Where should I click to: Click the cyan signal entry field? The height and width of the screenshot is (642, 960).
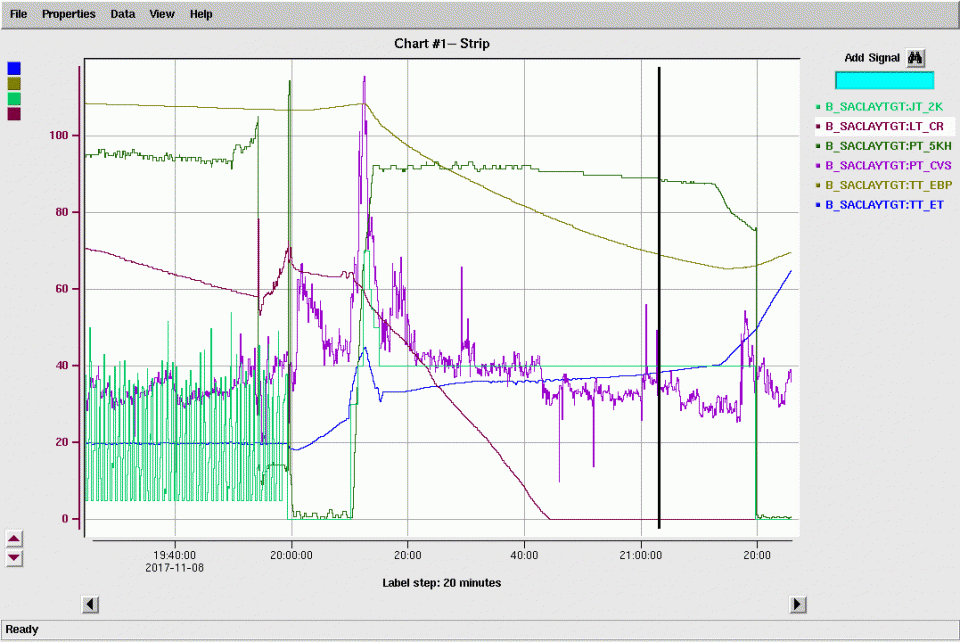click(885, 80)
